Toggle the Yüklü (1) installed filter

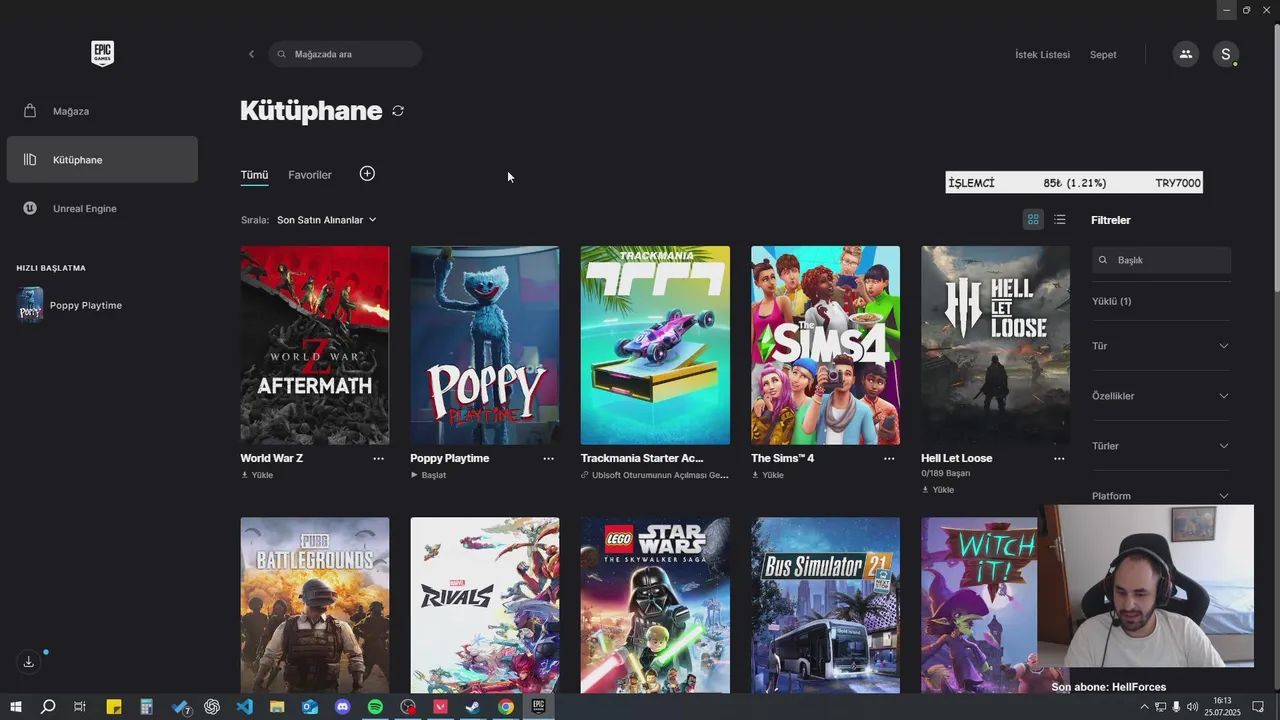pyautogui.click(x=1112, y=301)
